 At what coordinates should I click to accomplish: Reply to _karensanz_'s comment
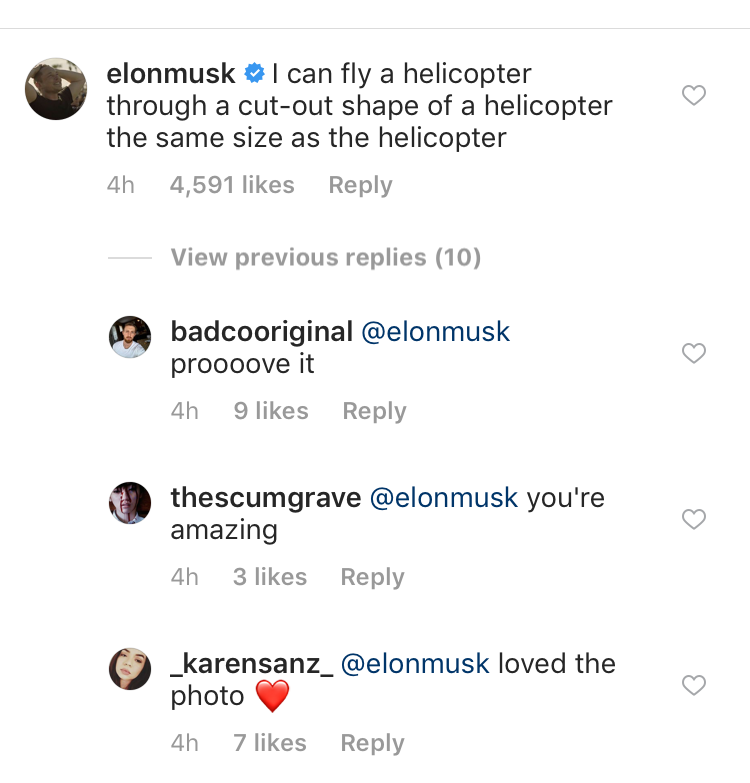(x=373, y=744)
